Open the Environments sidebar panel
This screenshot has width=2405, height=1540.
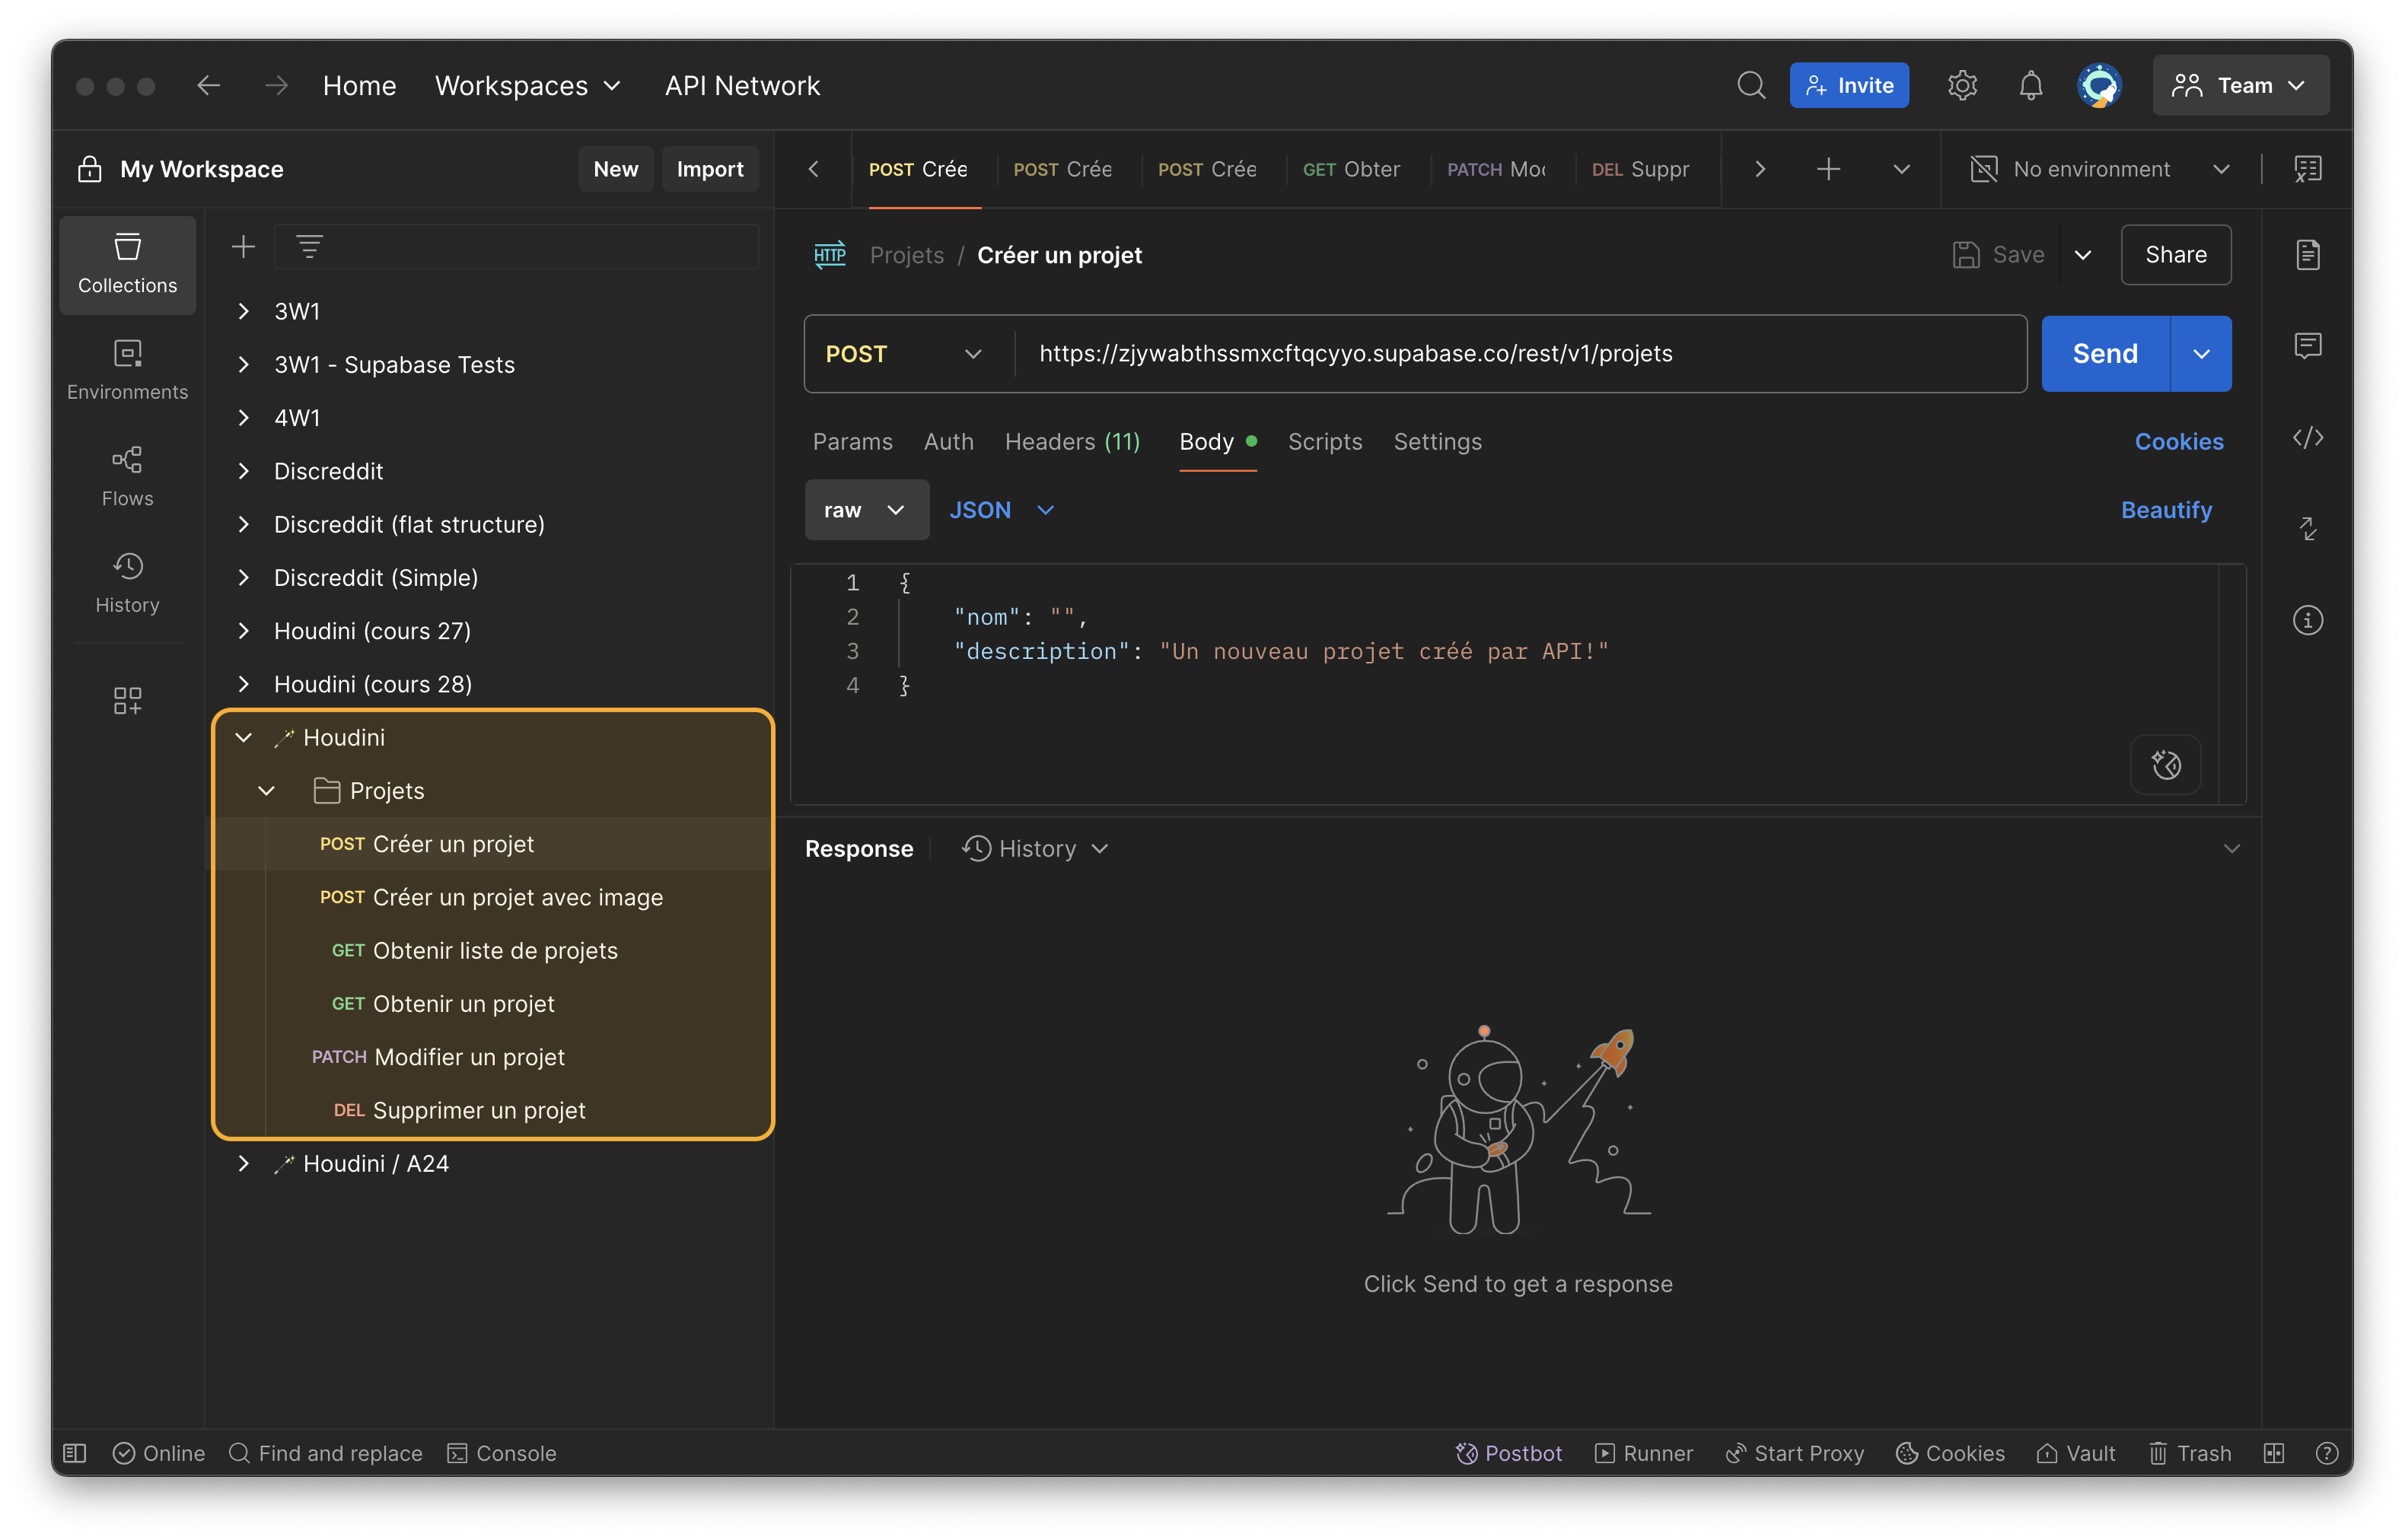pyautogui.click(x=127, y=370)
